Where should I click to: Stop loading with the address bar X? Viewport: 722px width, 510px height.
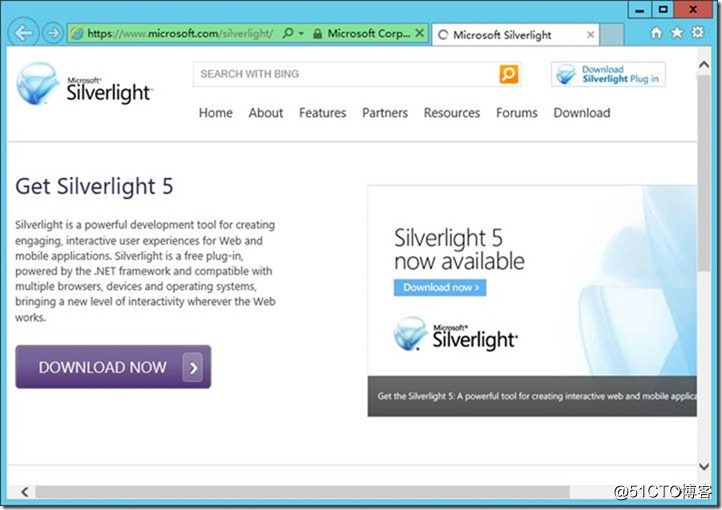tap(419, 33)
